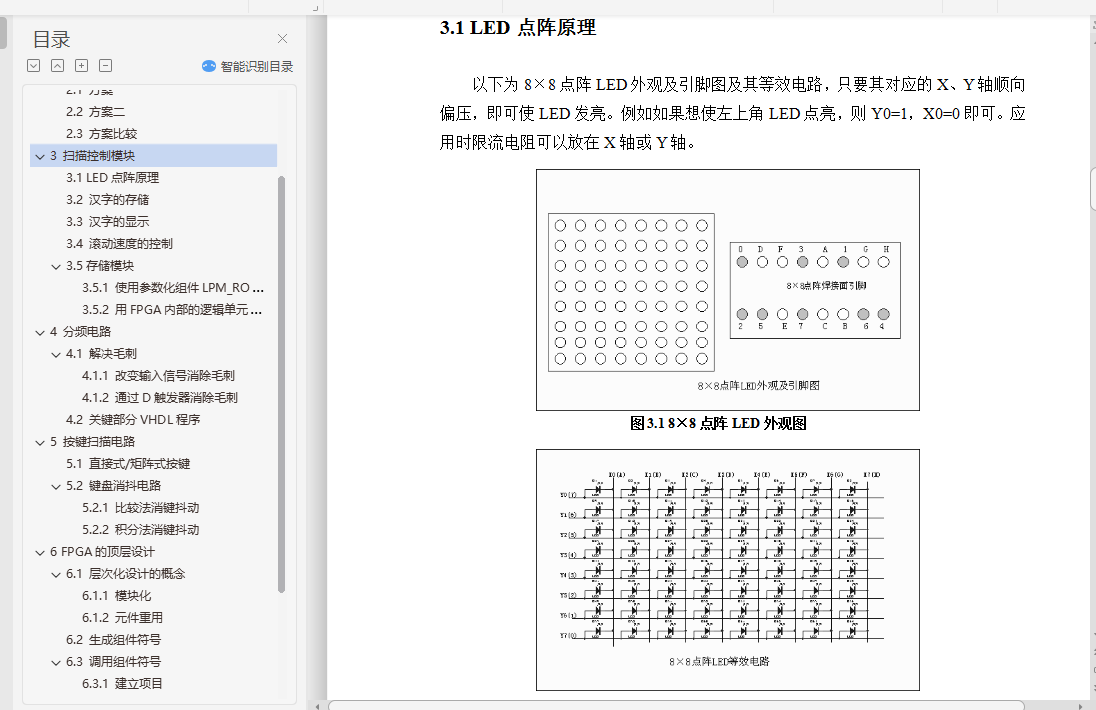The image size is (1096, 710).
Task: Jump to '3.2 汉字的存储' outline entry
Action: coord(108,200)
